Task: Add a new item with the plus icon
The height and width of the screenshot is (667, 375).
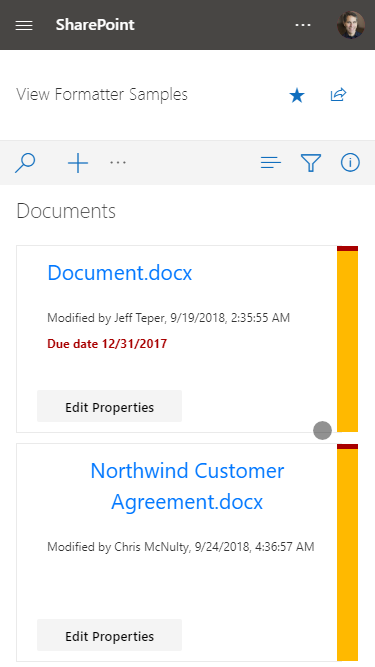Action: (x=78, y=163)
